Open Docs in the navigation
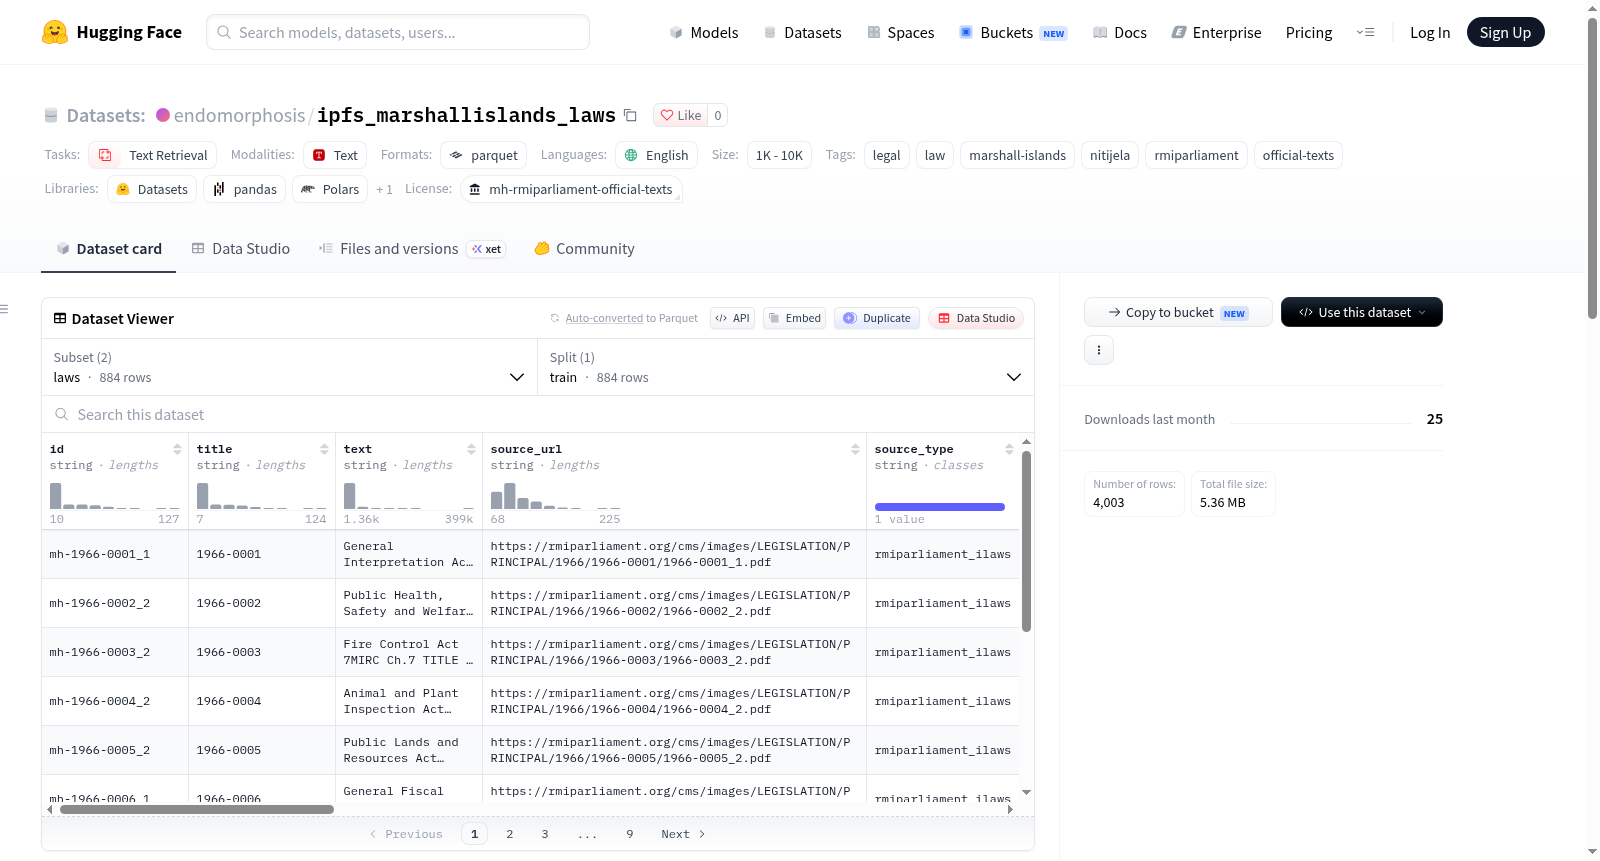This screenshot has height=861, width=1600. tap(1120, 32)
